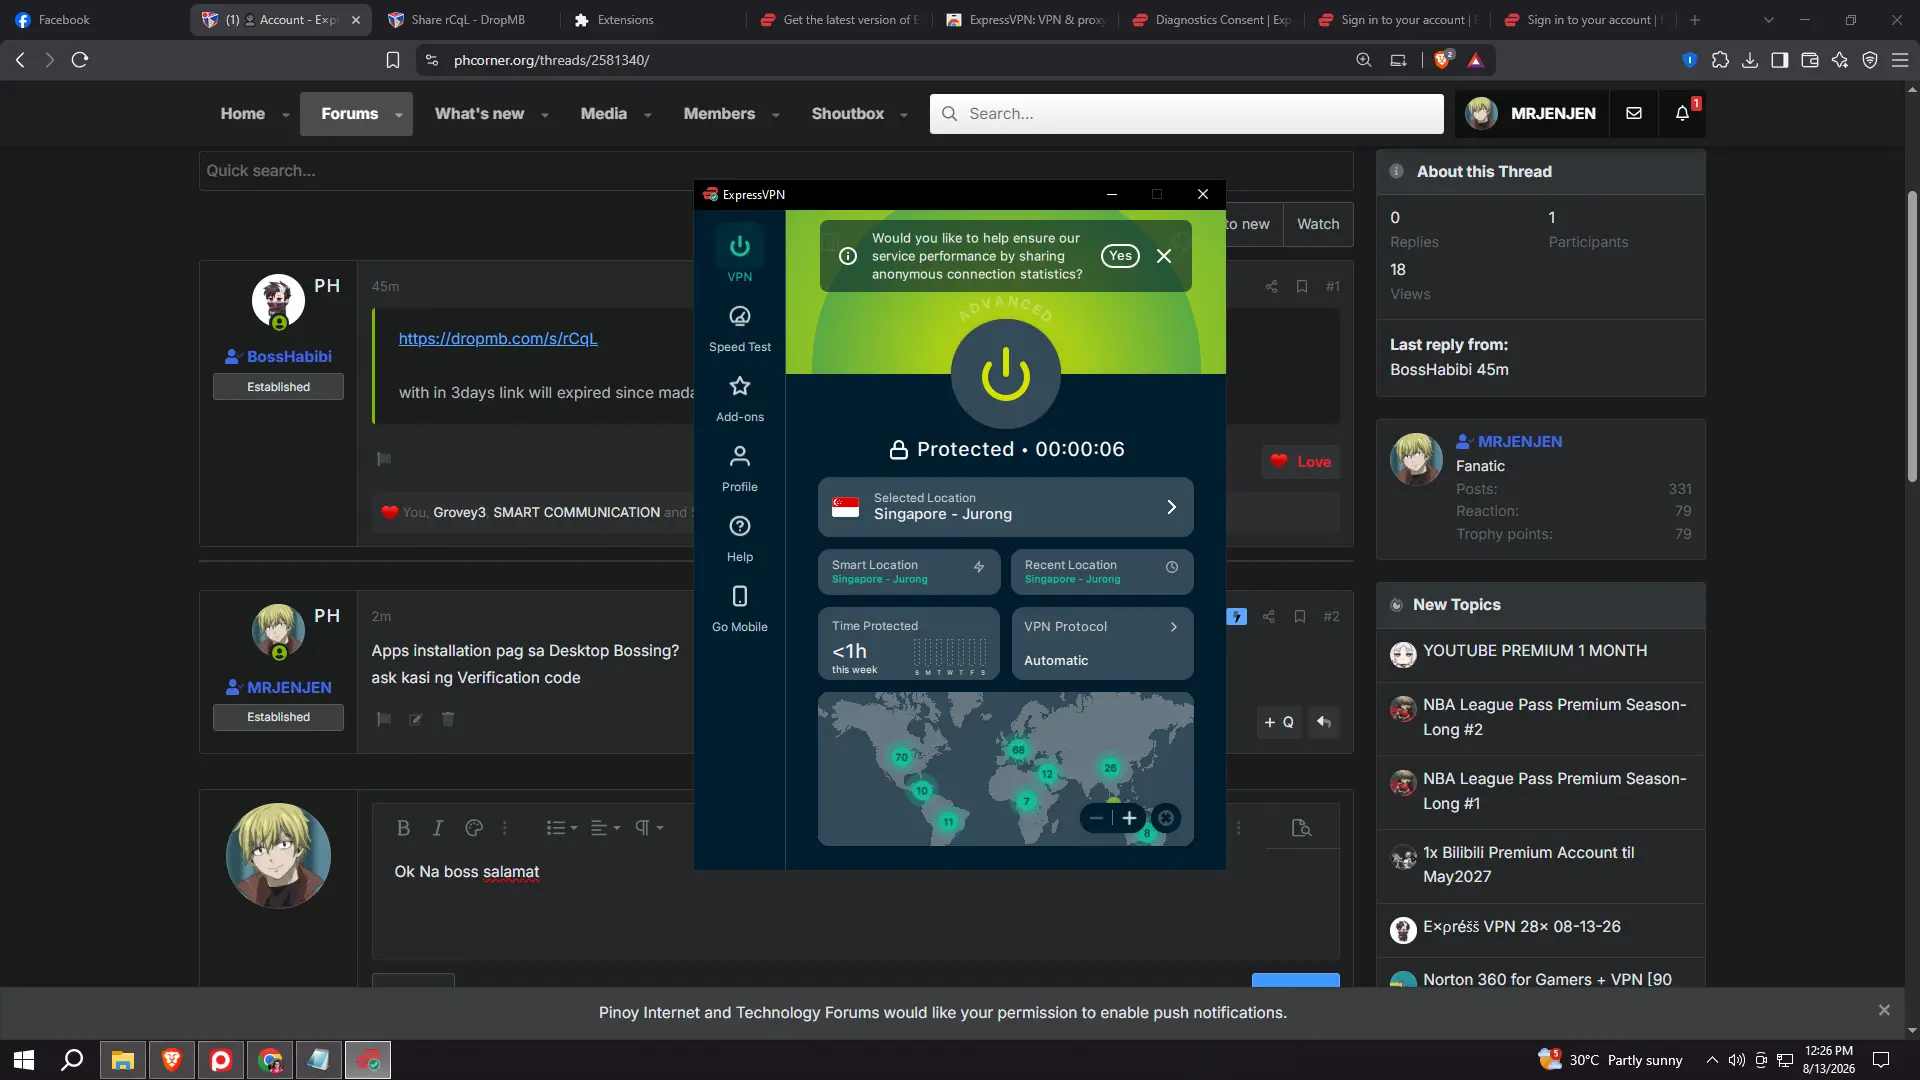
Task: Choose Recent Location Singapore - Jurong
Action: pos(1102,572)
